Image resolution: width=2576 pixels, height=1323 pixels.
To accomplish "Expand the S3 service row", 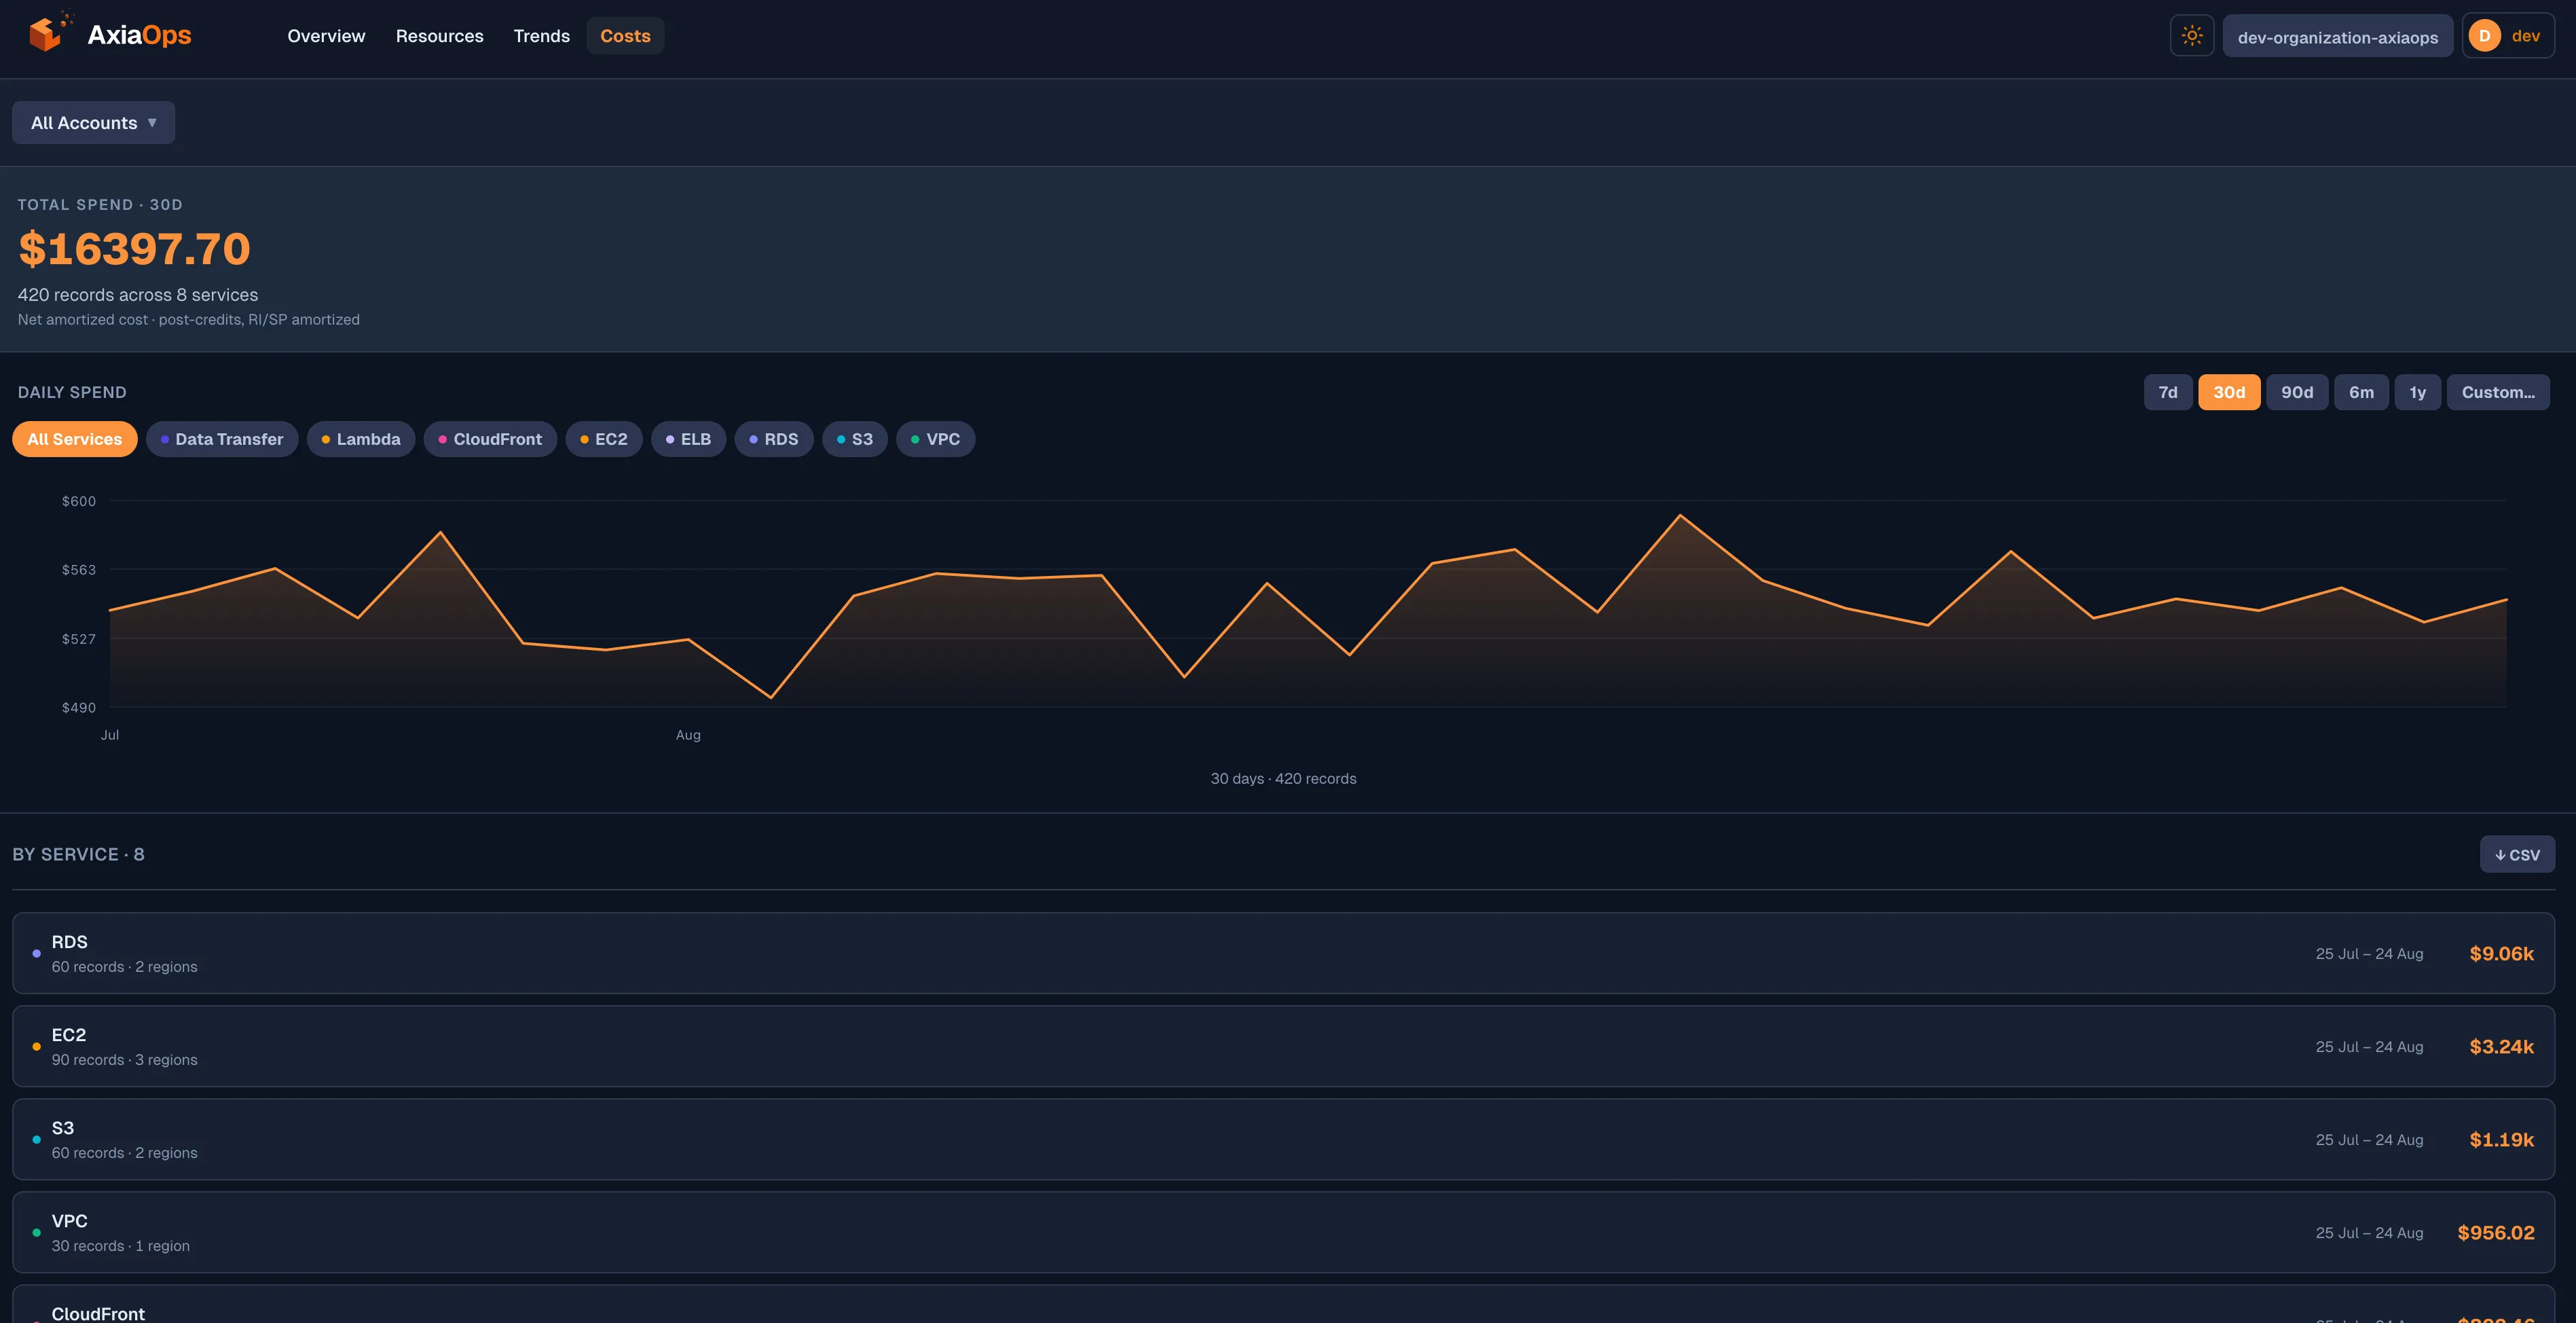I will (1283, 1139).
